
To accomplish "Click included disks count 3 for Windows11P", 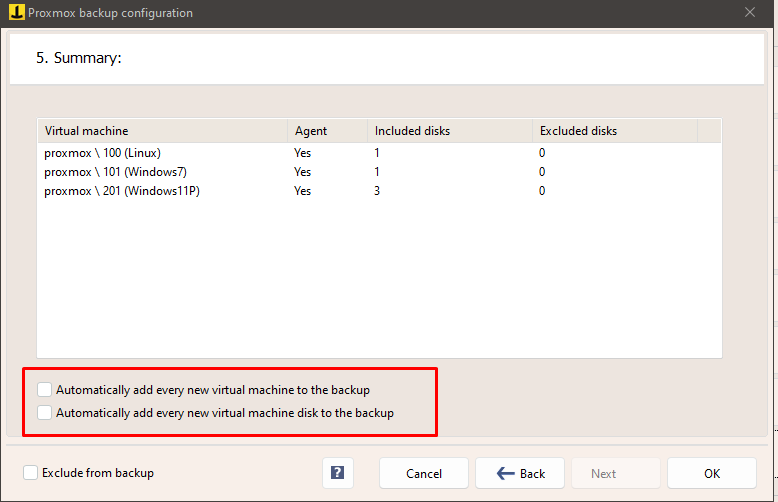I will [x=379, y=191].
